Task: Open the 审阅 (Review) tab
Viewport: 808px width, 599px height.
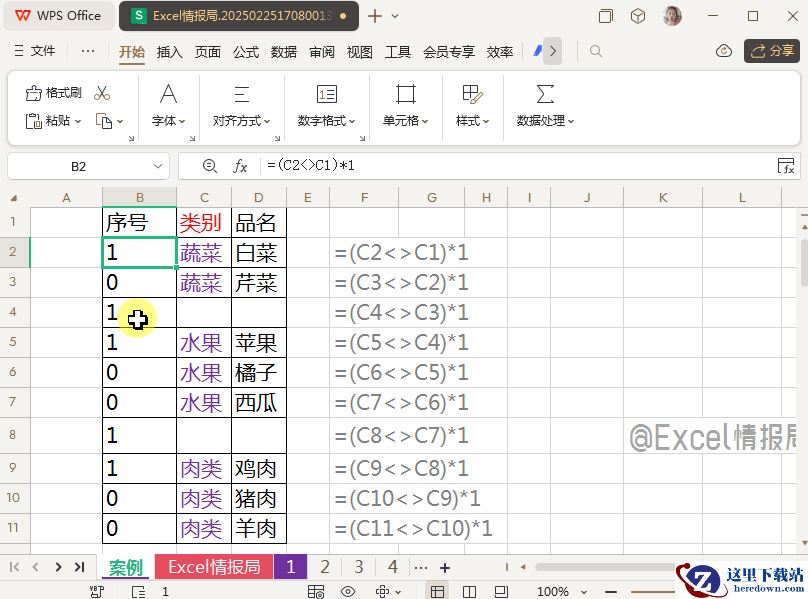Action: (322, 52)
